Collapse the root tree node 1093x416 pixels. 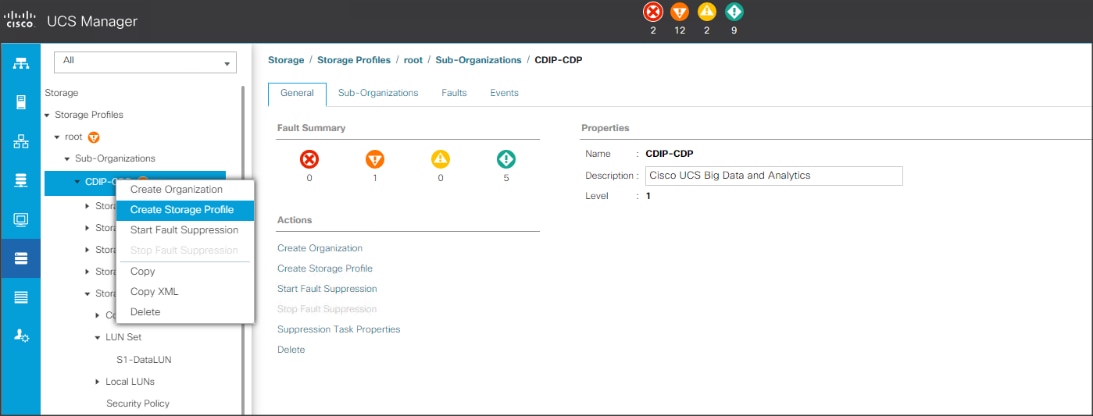tap(57, 137)
